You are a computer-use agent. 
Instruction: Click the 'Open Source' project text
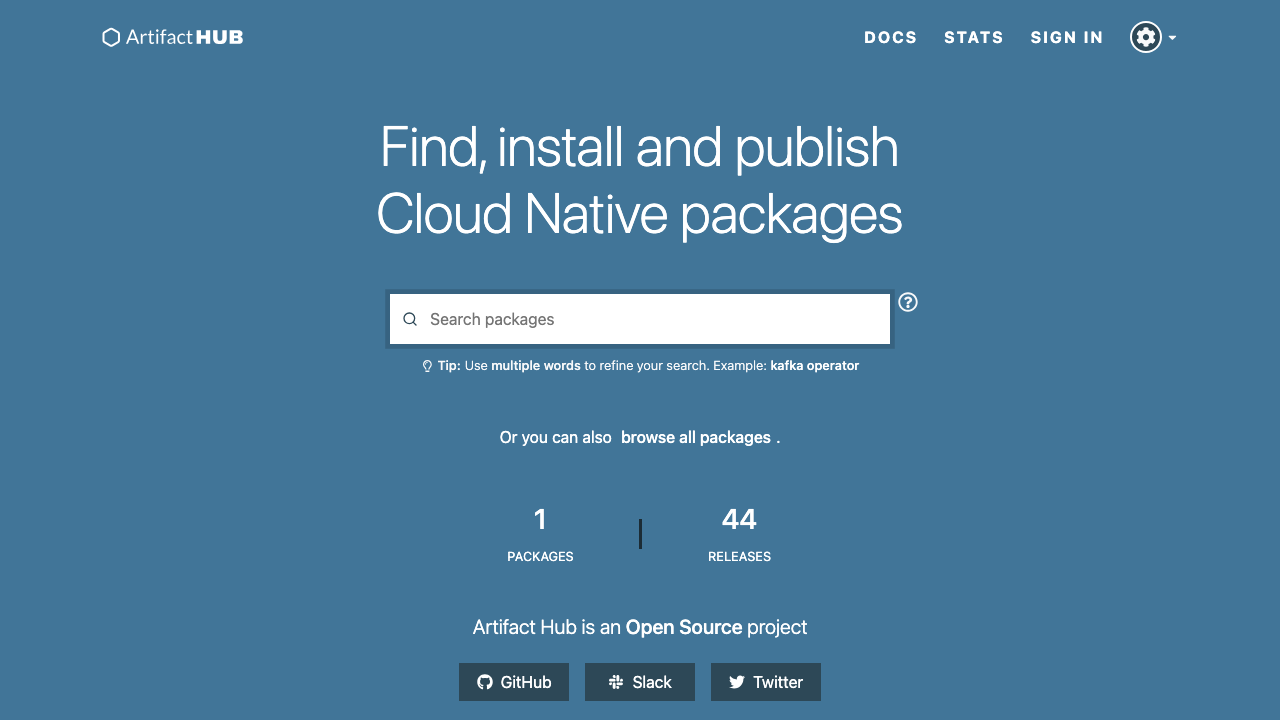[x=684, y=627]
